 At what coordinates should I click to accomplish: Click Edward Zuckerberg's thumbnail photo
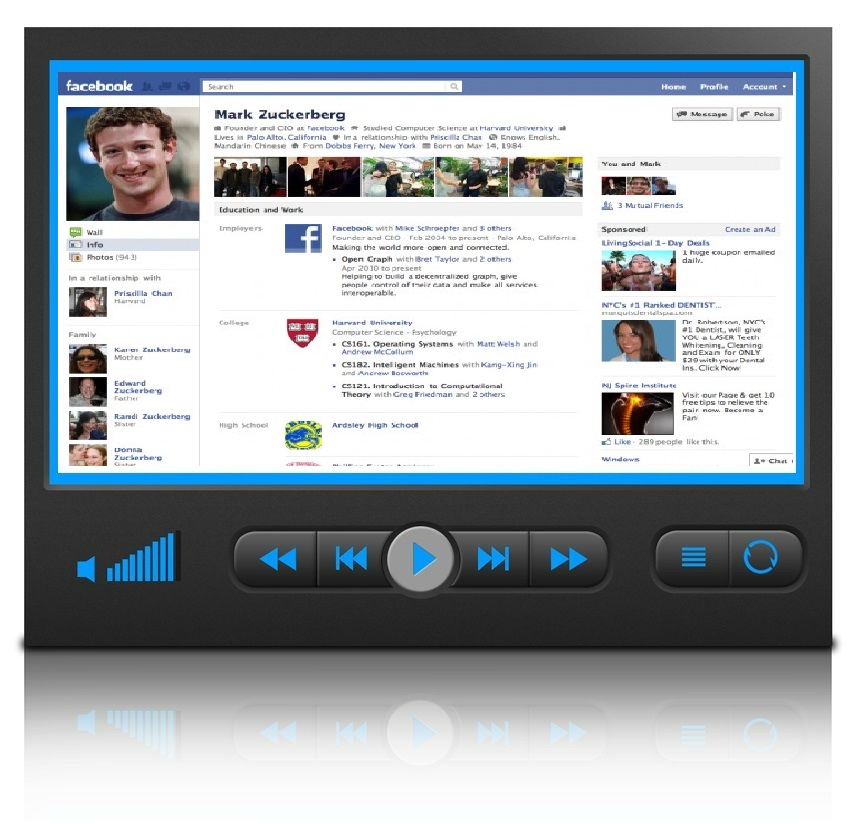click(x=88, y=392)
